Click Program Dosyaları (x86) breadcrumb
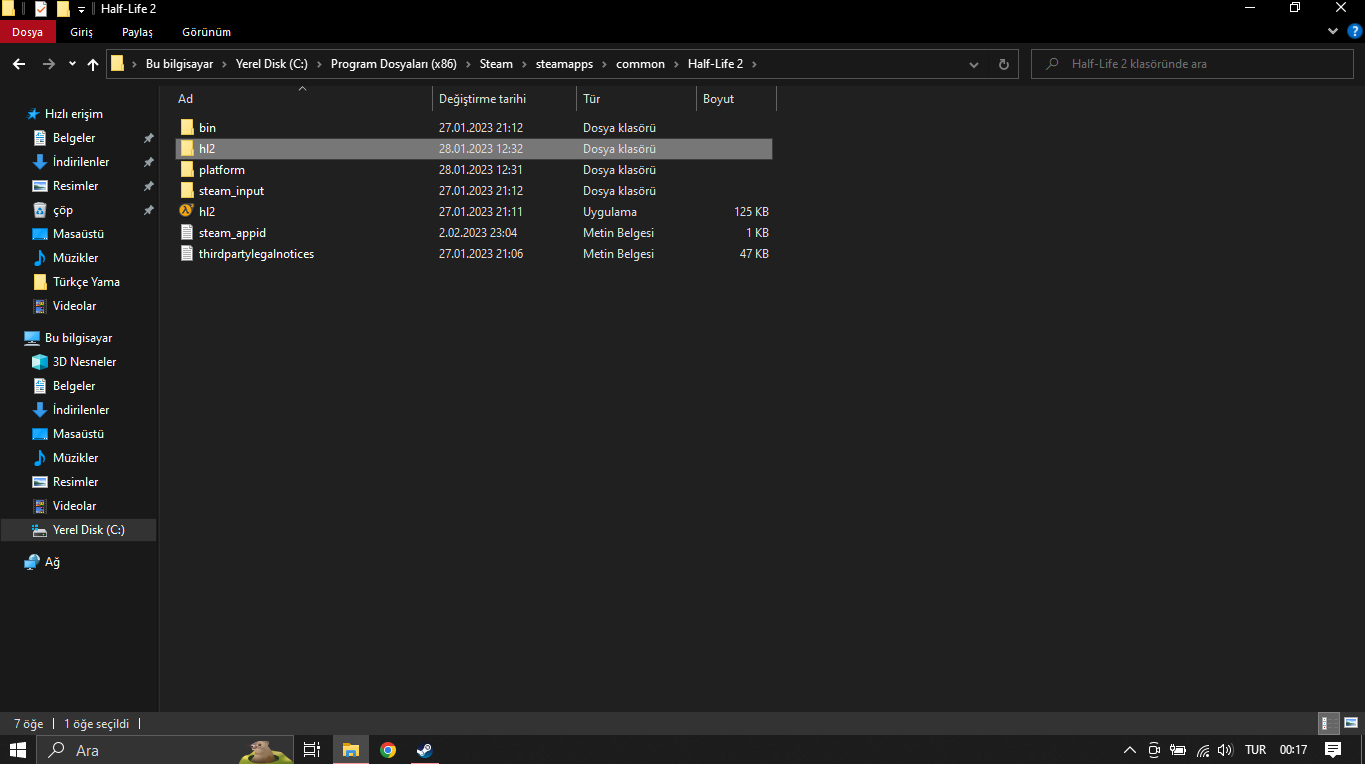The image size is (1365, 764). (x=393, y=64)
